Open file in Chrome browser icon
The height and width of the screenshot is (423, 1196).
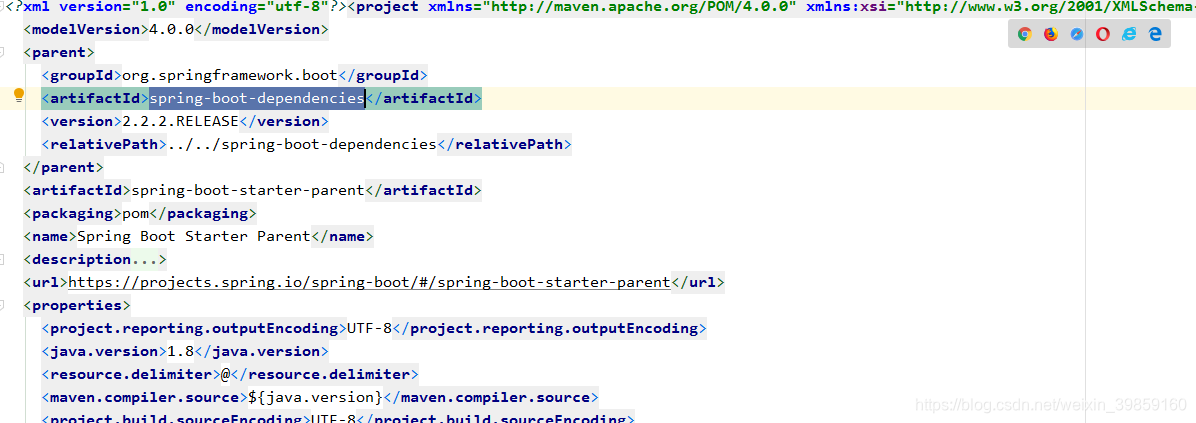[x=1024, y=34]
